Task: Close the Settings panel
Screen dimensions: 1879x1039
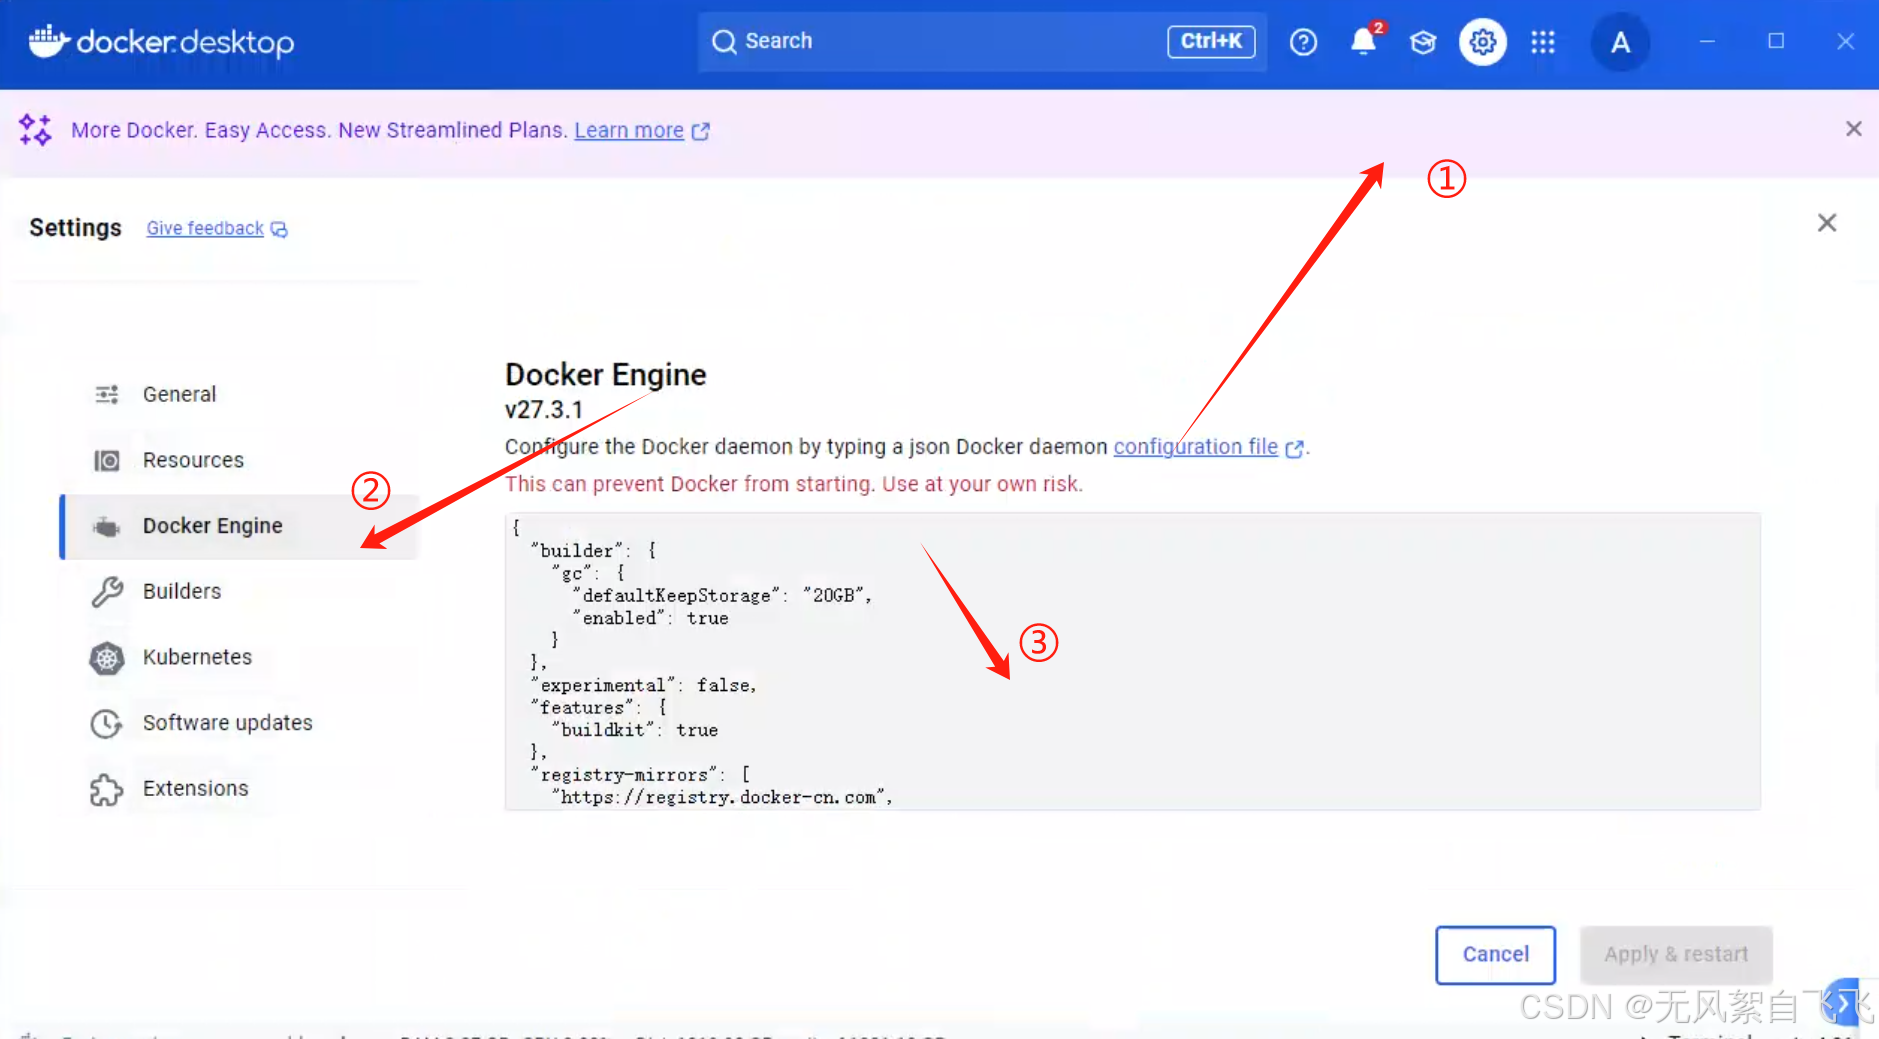Action: pos(1826,223)
